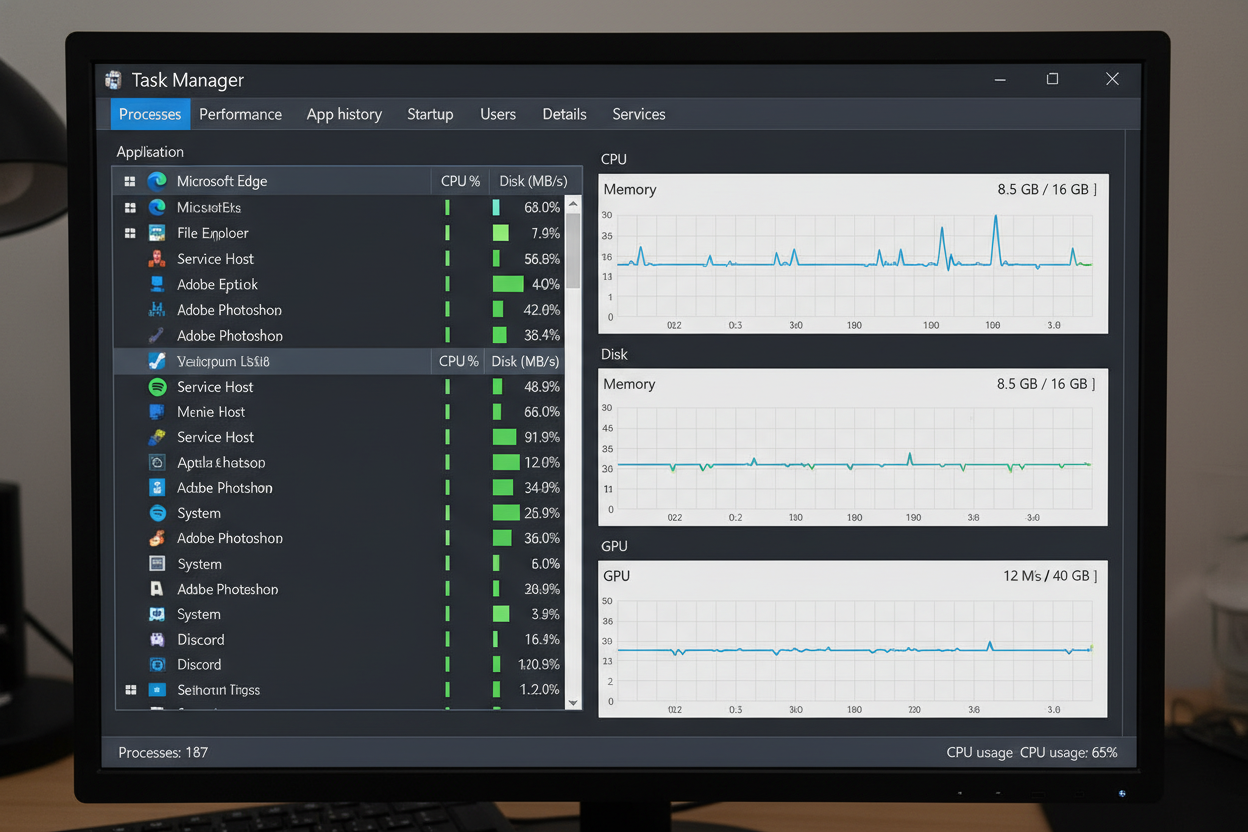
Task: Click the Steam icon in the highlighted row
Action: [x=157, y=361]
